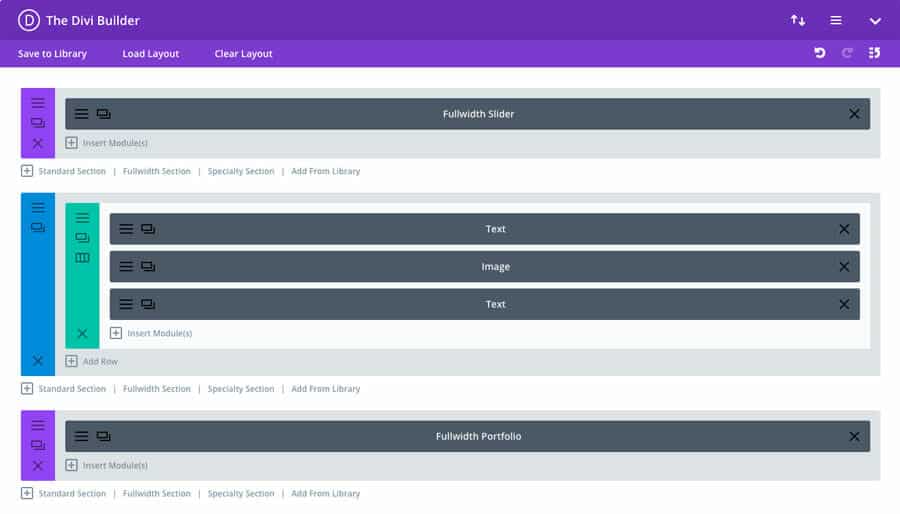
Task: Open Image module settings icon
Action: [x=126, y=266]
